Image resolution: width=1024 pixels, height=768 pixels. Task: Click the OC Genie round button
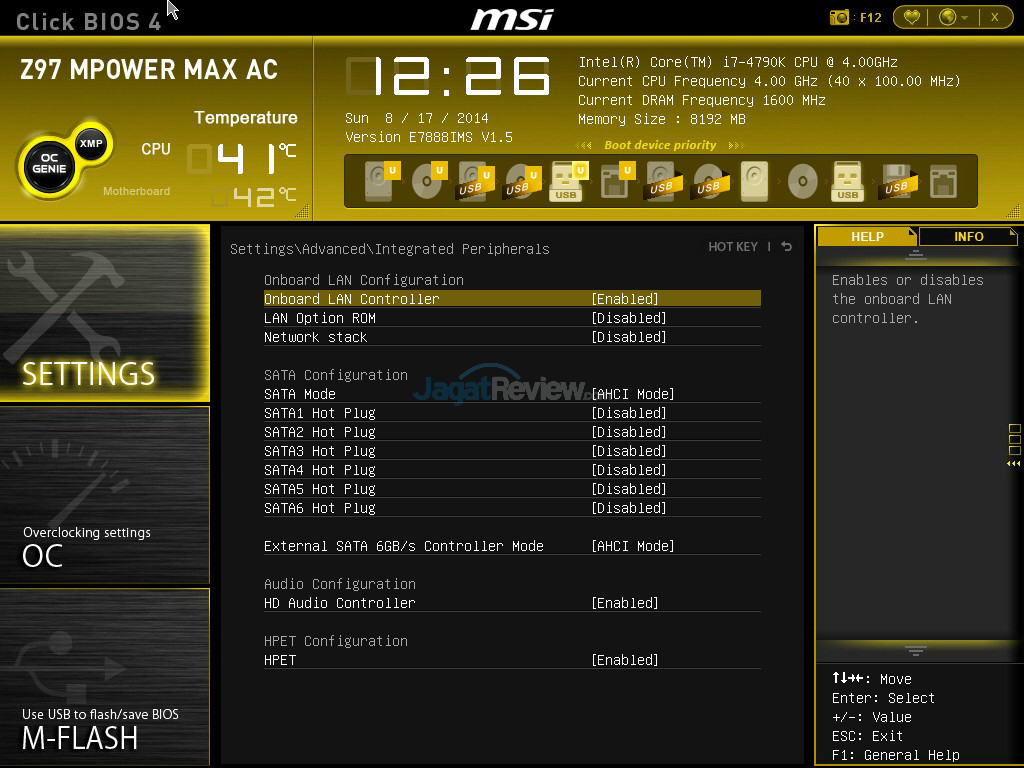click(49, 165)
